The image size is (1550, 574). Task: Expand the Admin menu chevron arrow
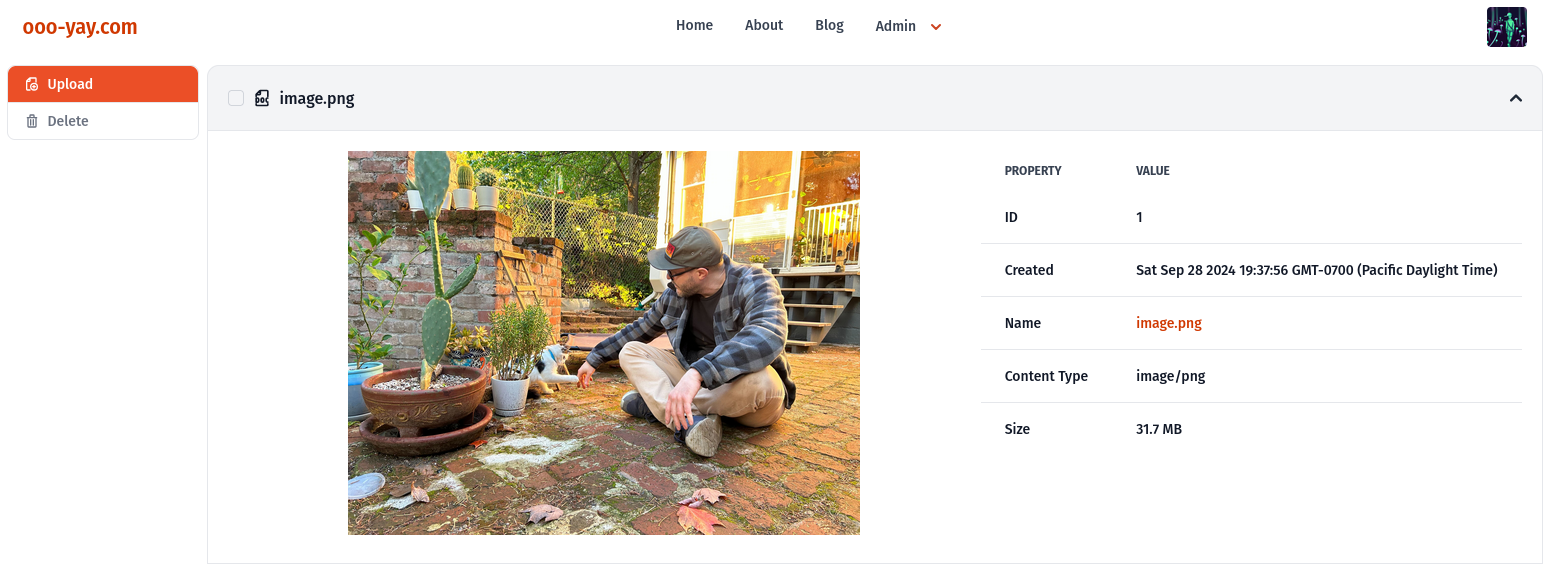(x=936, y=27)
